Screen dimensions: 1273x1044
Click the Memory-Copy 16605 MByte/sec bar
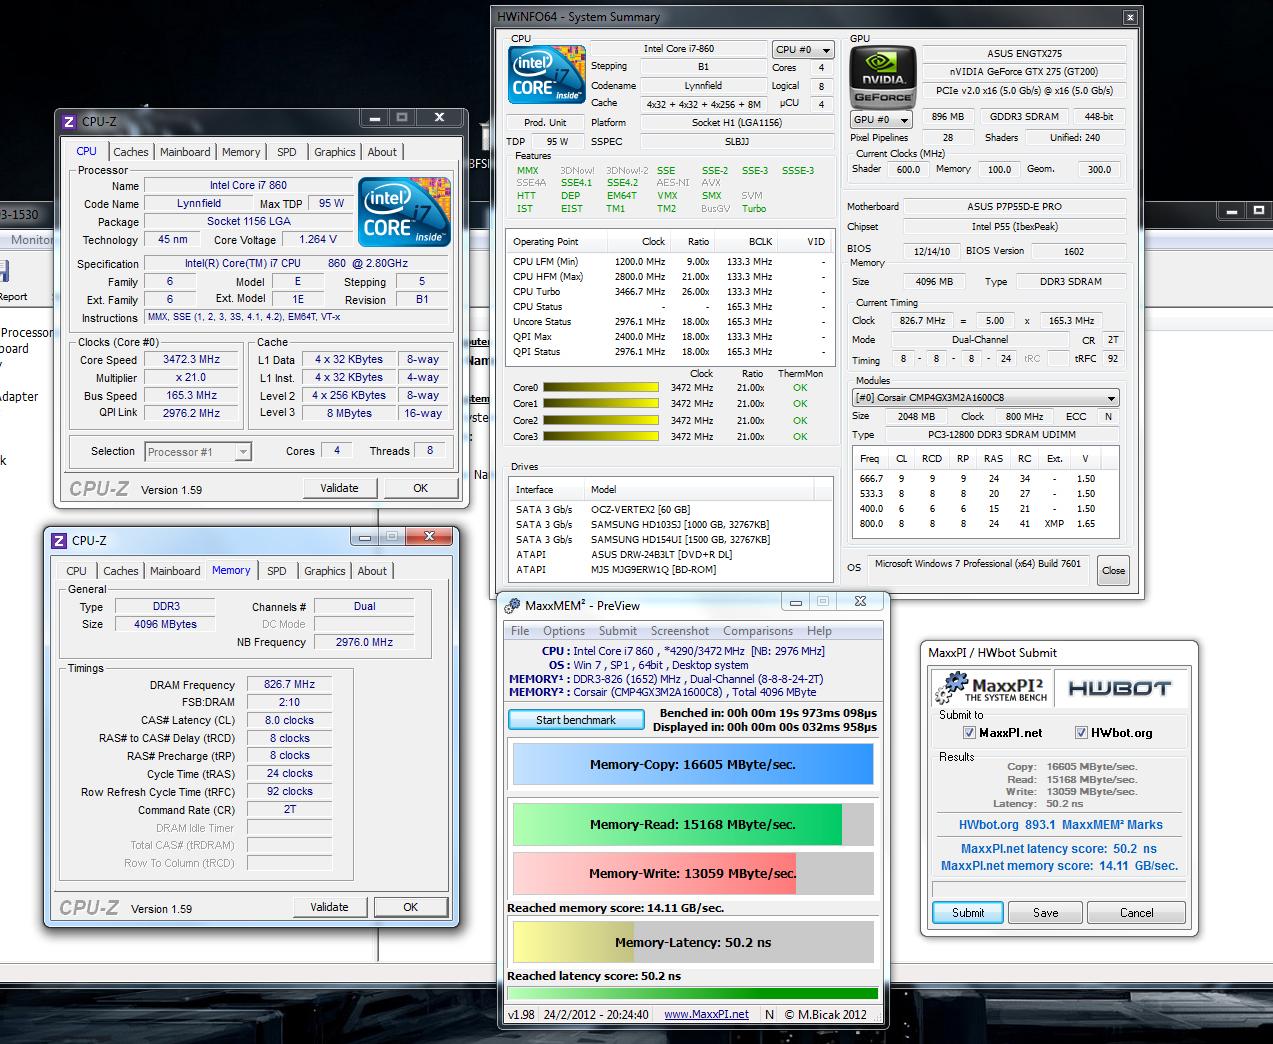pos(692,764)
